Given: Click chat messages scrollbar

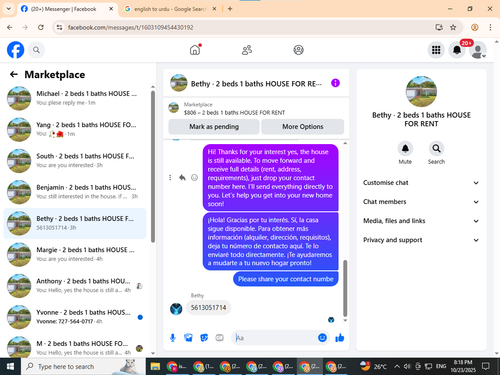Looking at the screenshot, I should coord(345,288).
